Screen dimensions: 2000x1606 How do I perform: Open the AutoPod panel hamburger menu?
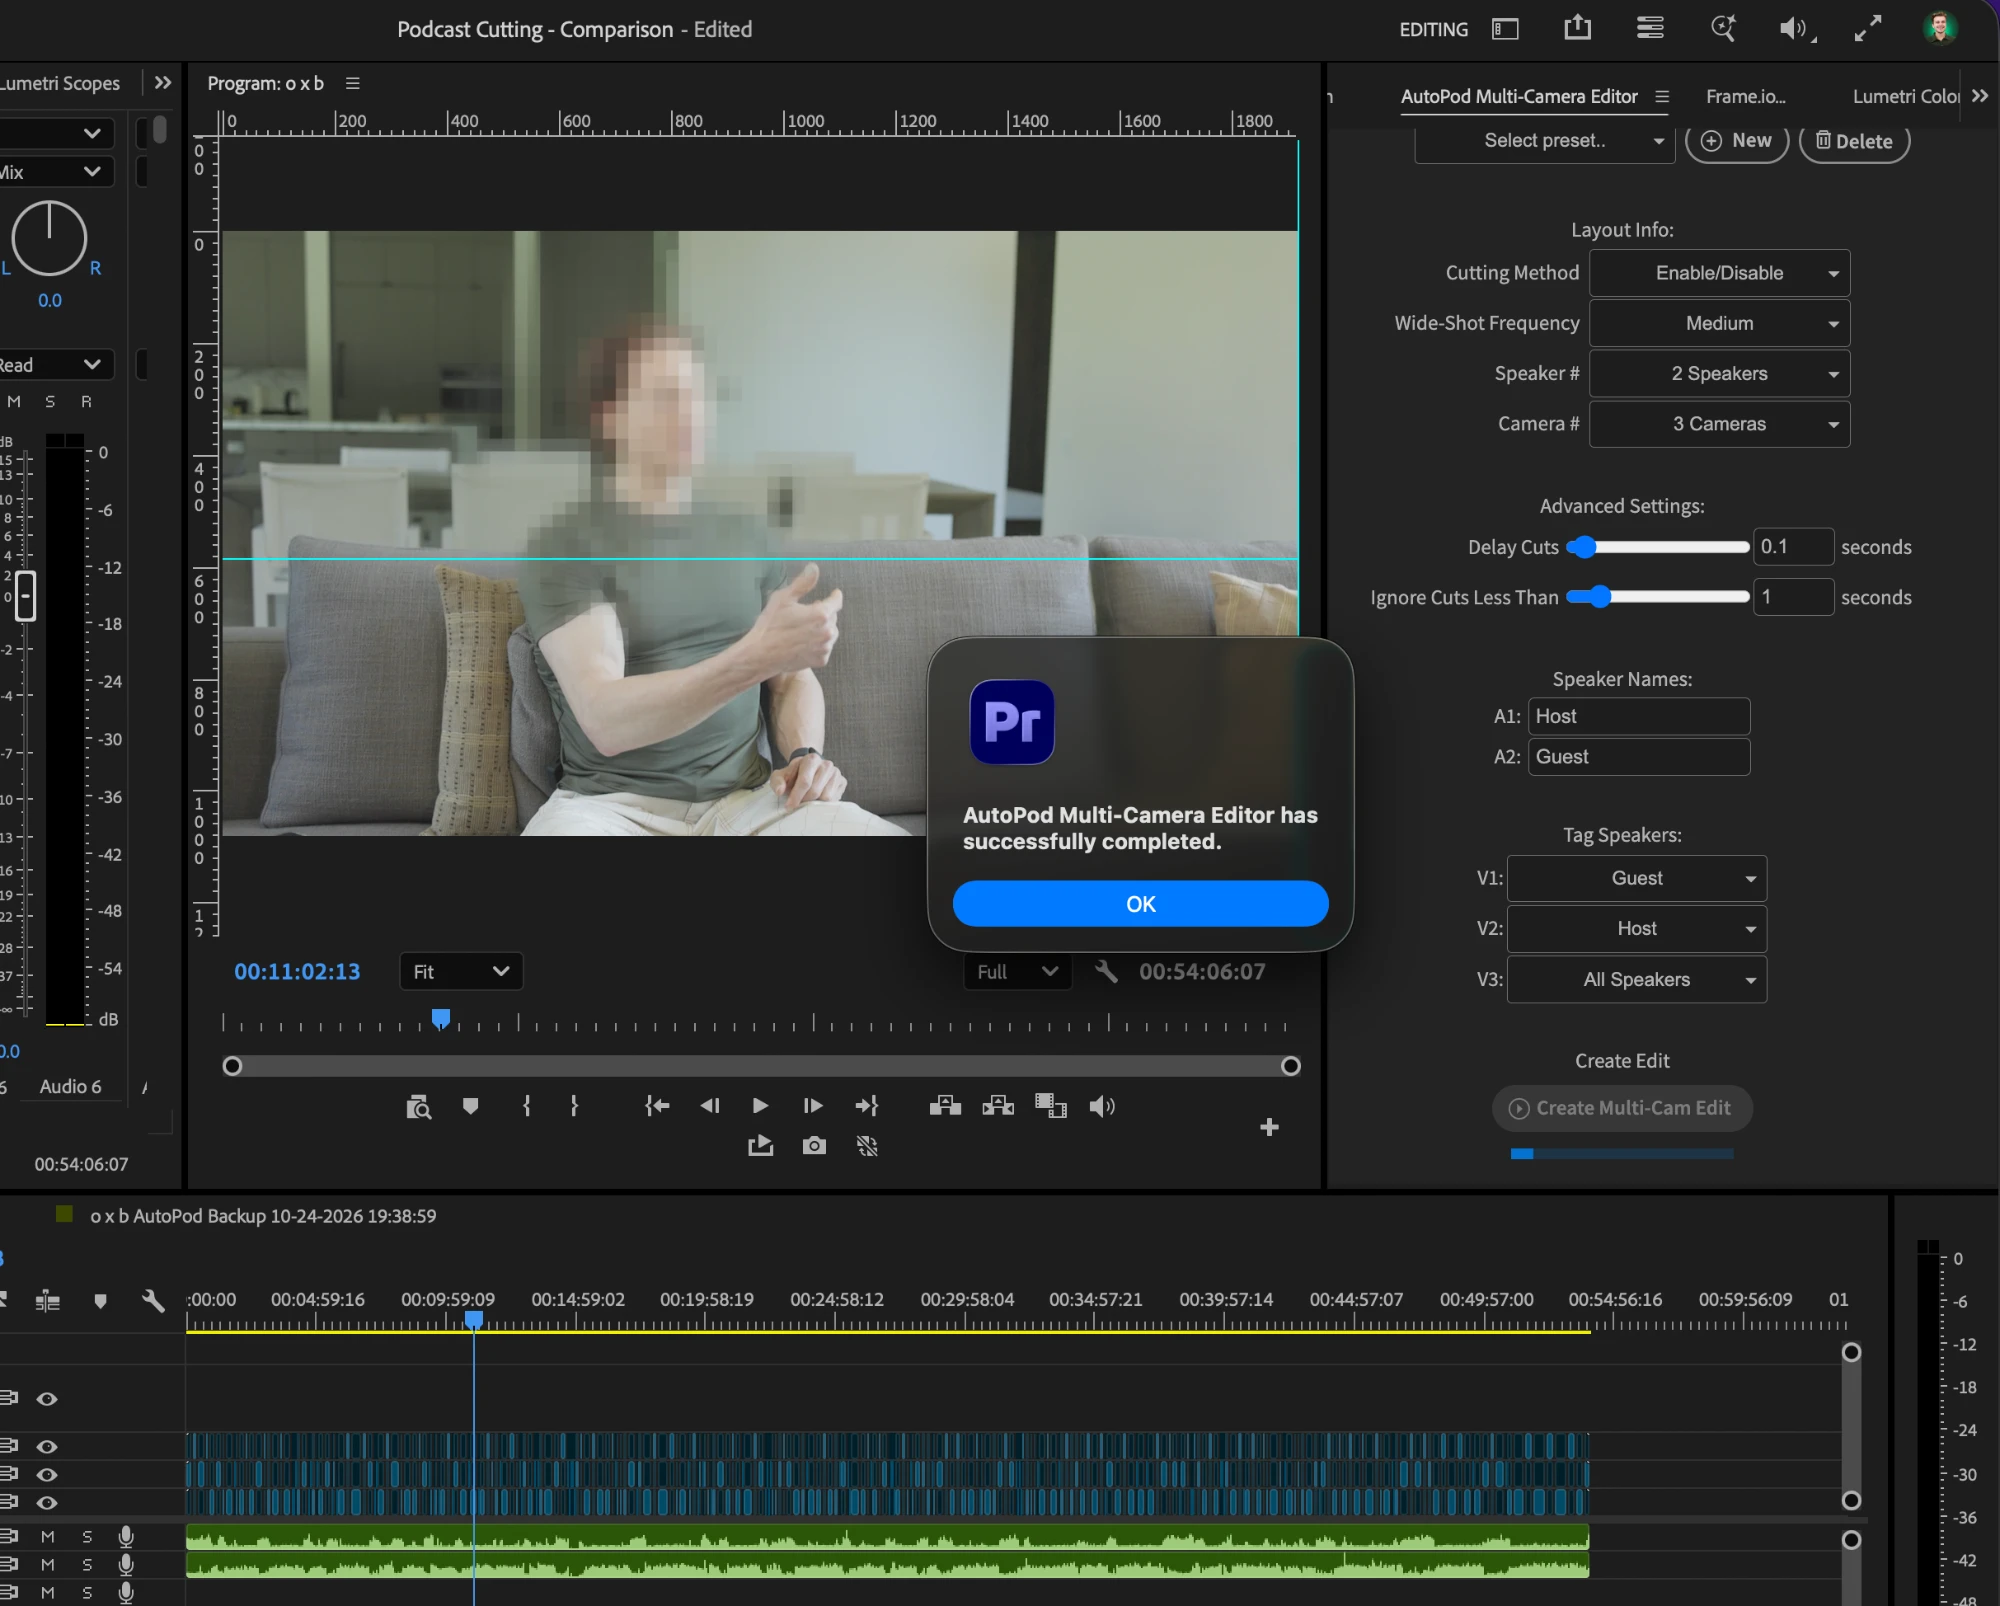pos(1662,96)
